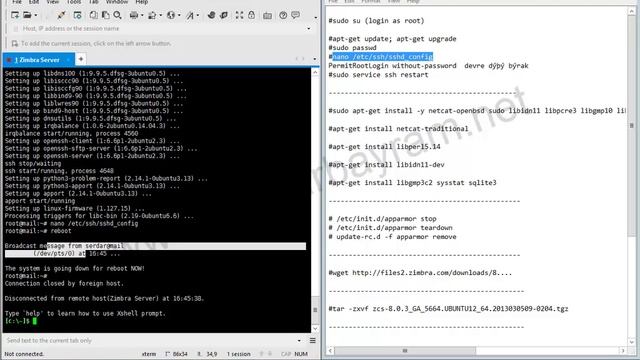Click the host or IP address bar
The height and width of the screenshot is (360, 640).
[161, 29]
